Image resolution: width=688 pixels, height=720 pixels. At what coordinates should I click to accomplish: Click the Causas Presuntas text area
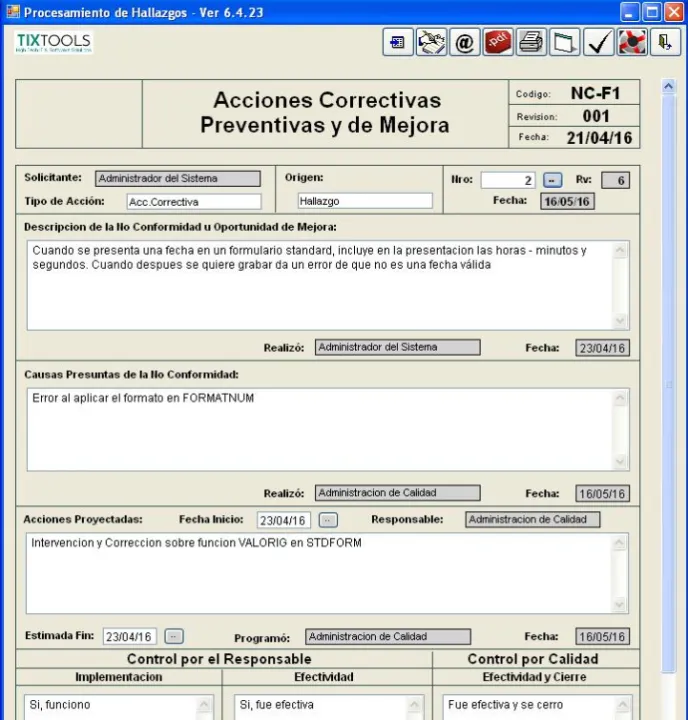(x=320, y=429)
